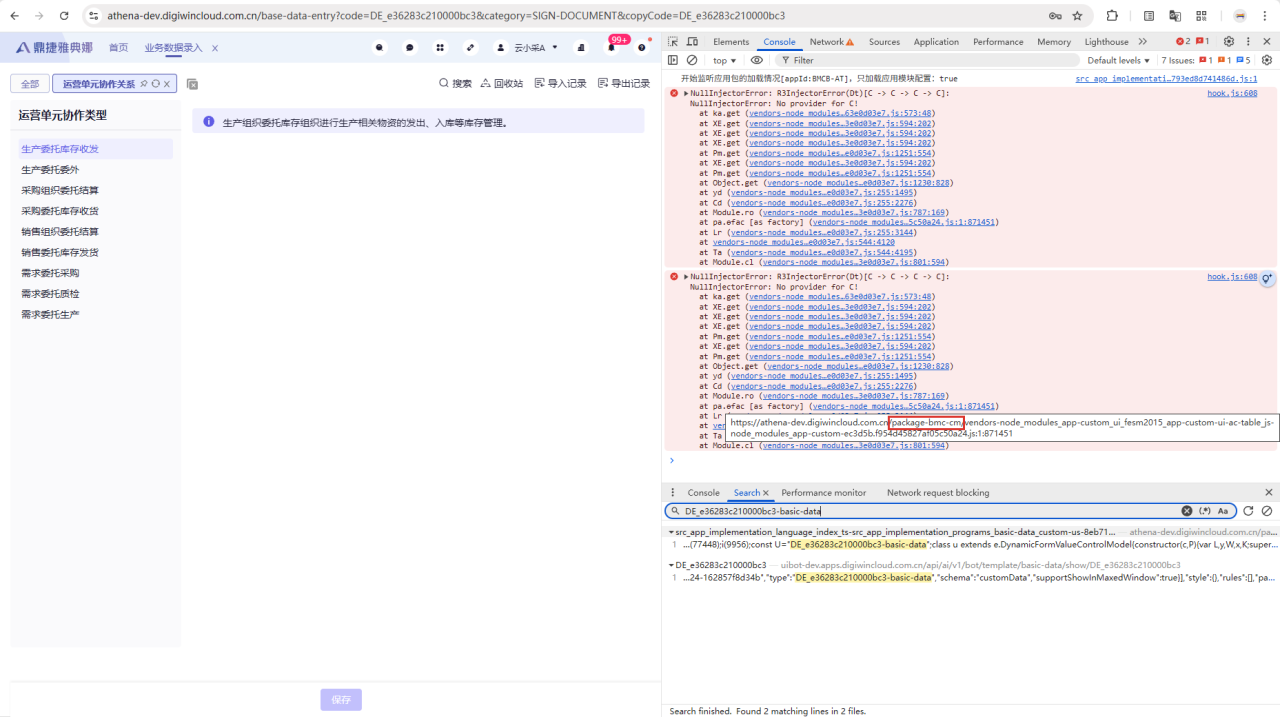
Task: Collapse the DE_e36283c210000bc3 search result group
Action: point(671,565)
